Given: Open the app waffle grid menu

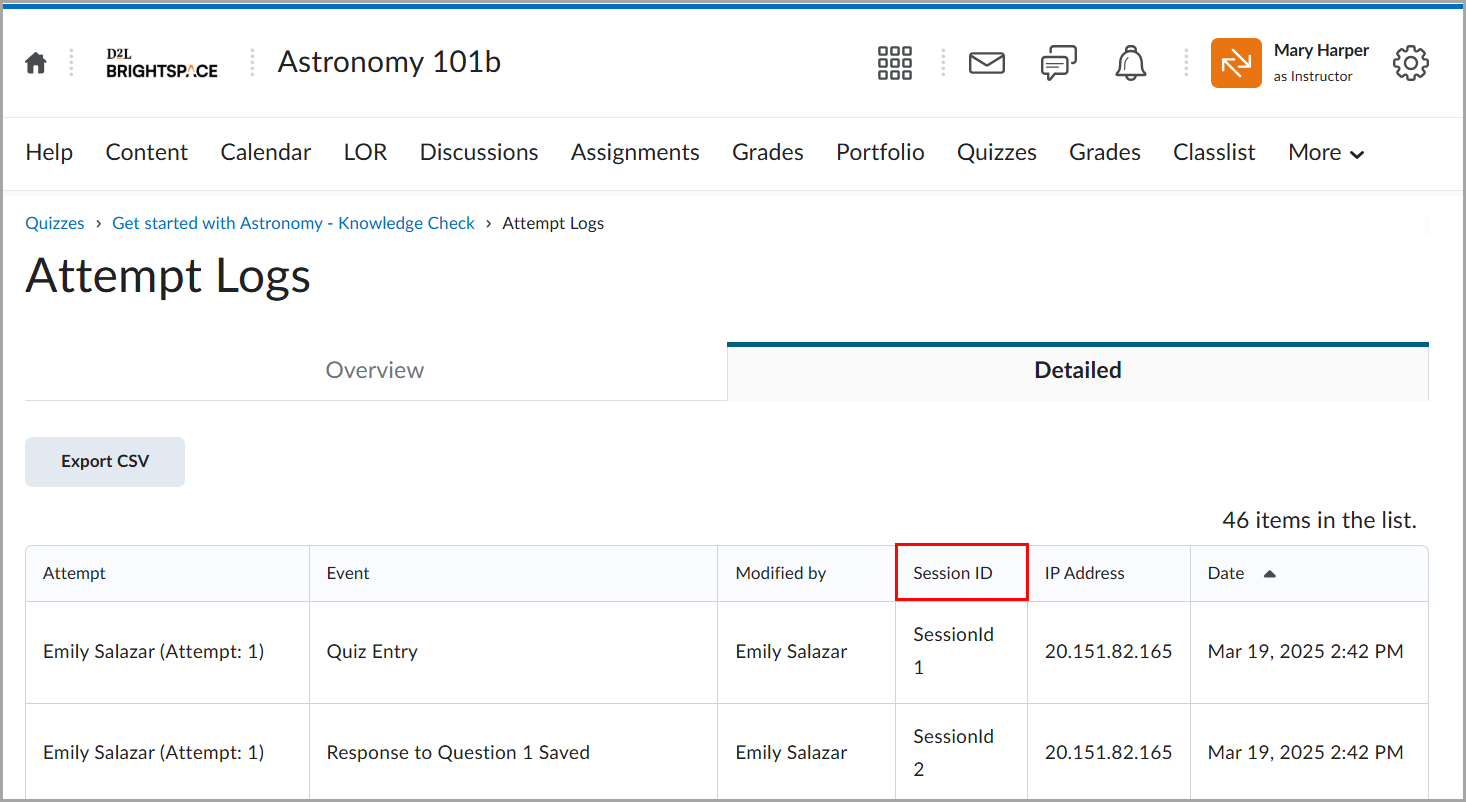Looking at the screenshot, I should (x=894, y=62).
